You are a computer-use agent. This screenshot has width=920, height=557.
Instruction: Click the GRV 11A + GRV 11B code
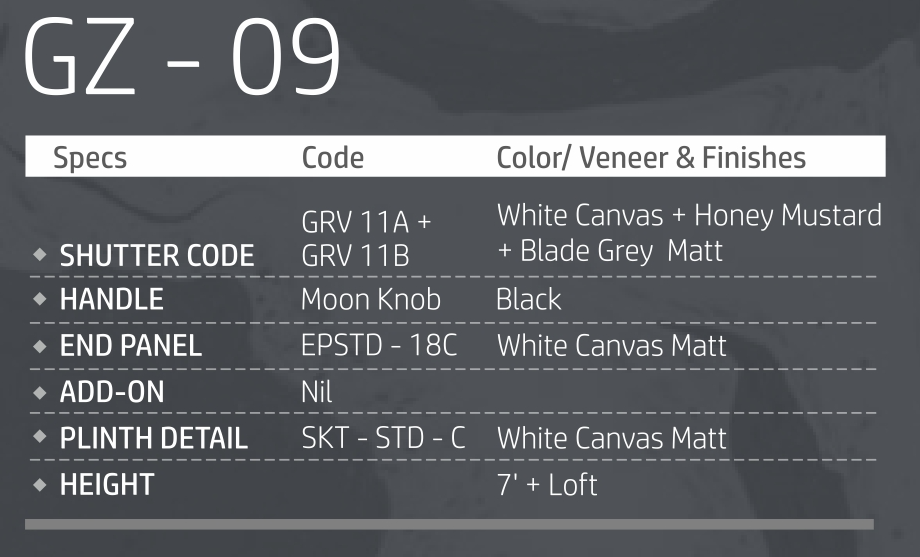point(366,238)
